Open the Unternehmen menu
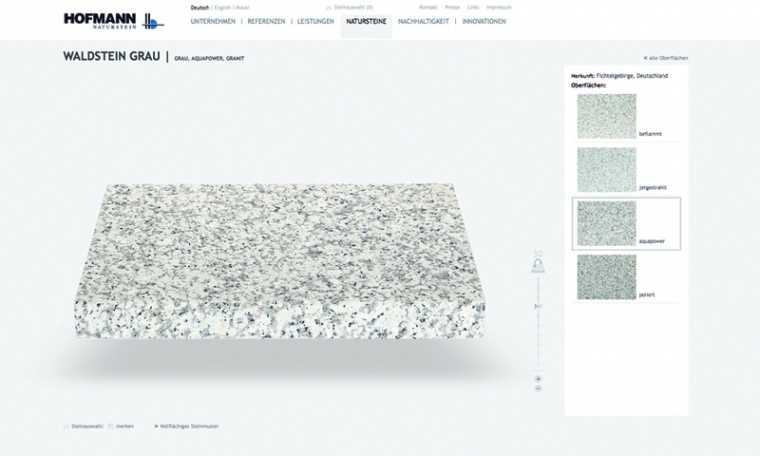This screenshot has height=456, width=760. pos(213,21)
